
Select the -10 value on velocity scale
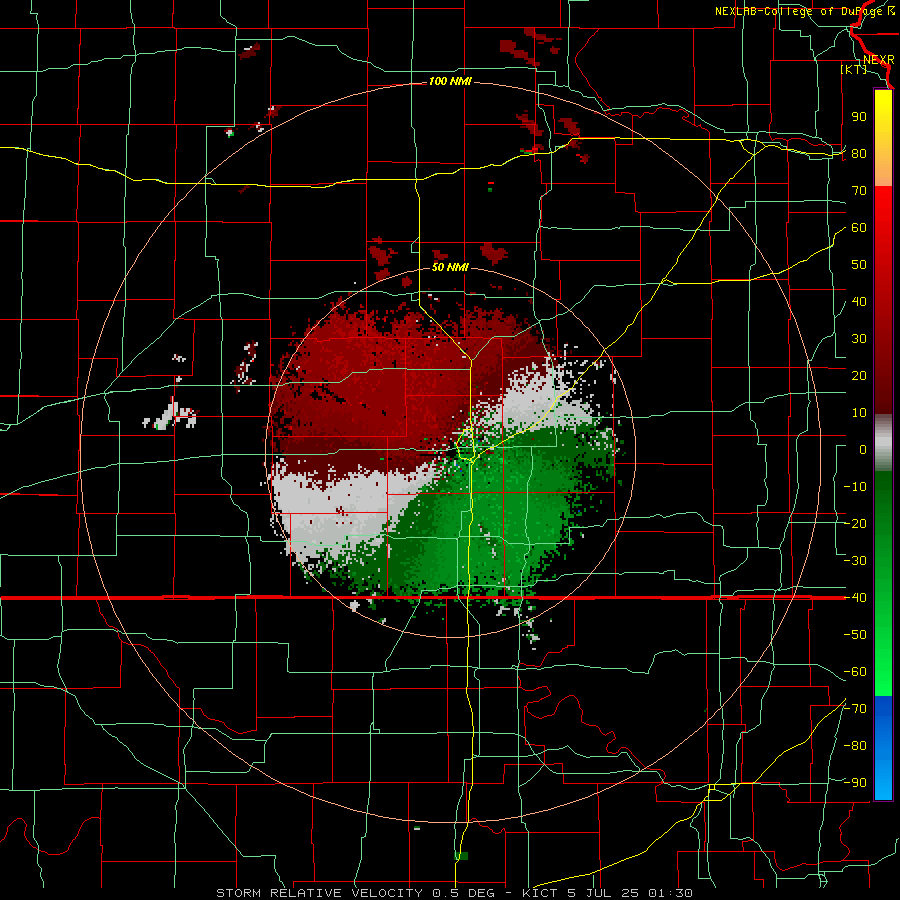855,487
